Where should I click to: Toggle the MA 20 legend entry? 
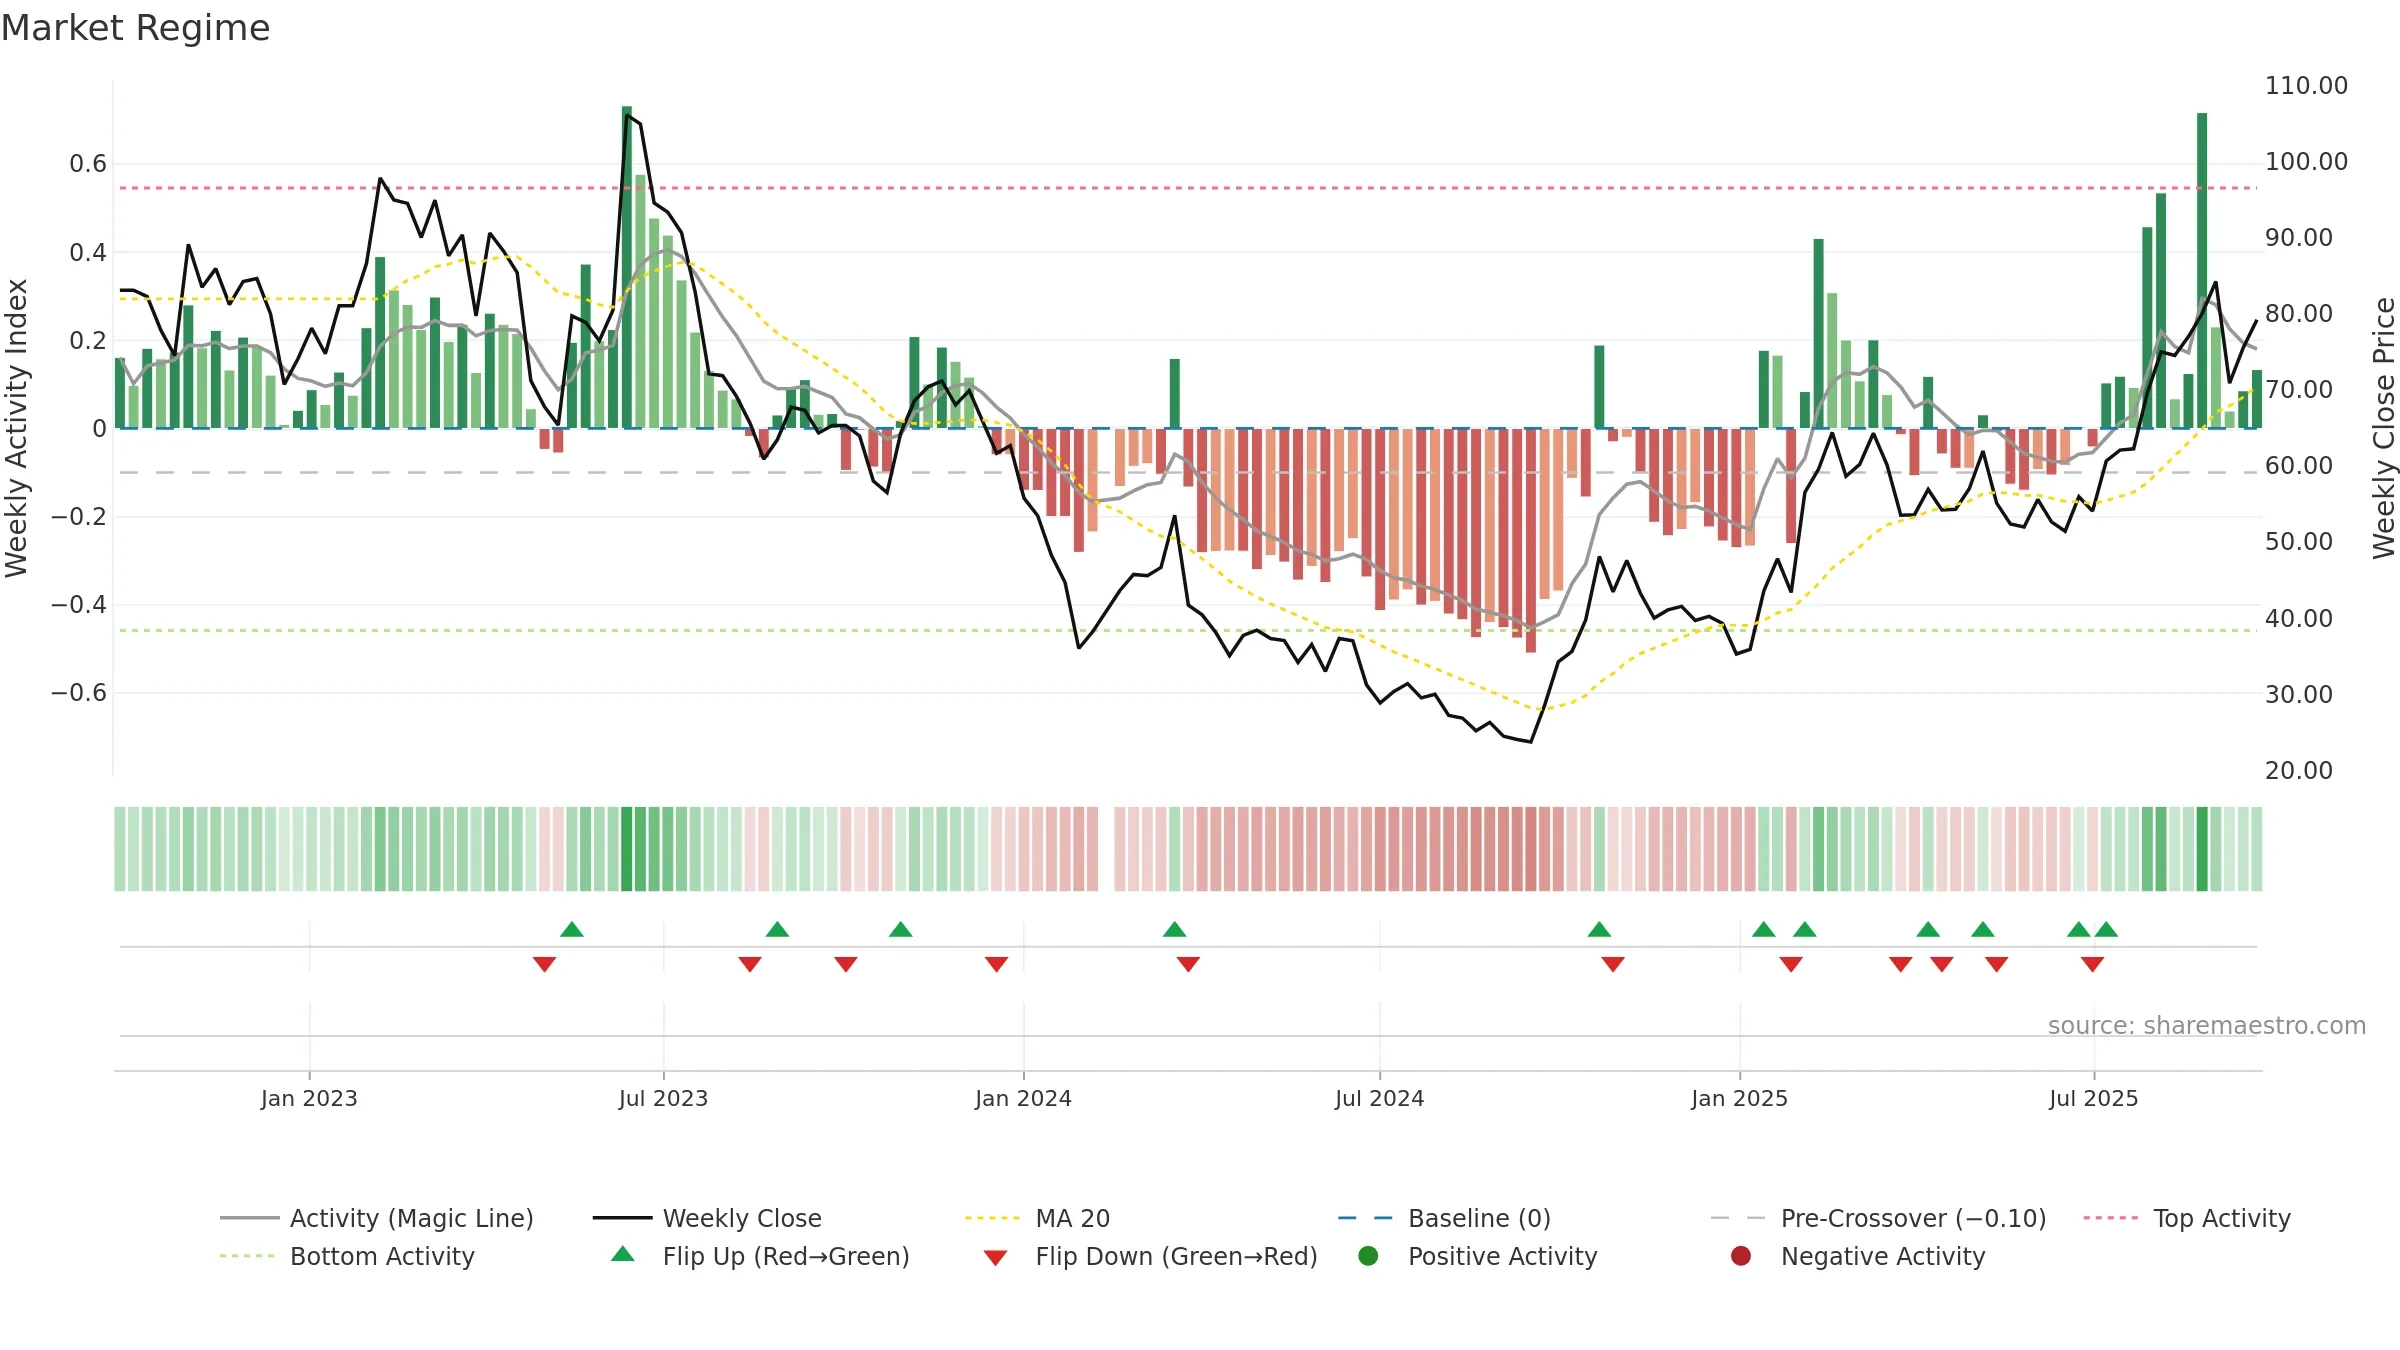tap(1037, 1218)
